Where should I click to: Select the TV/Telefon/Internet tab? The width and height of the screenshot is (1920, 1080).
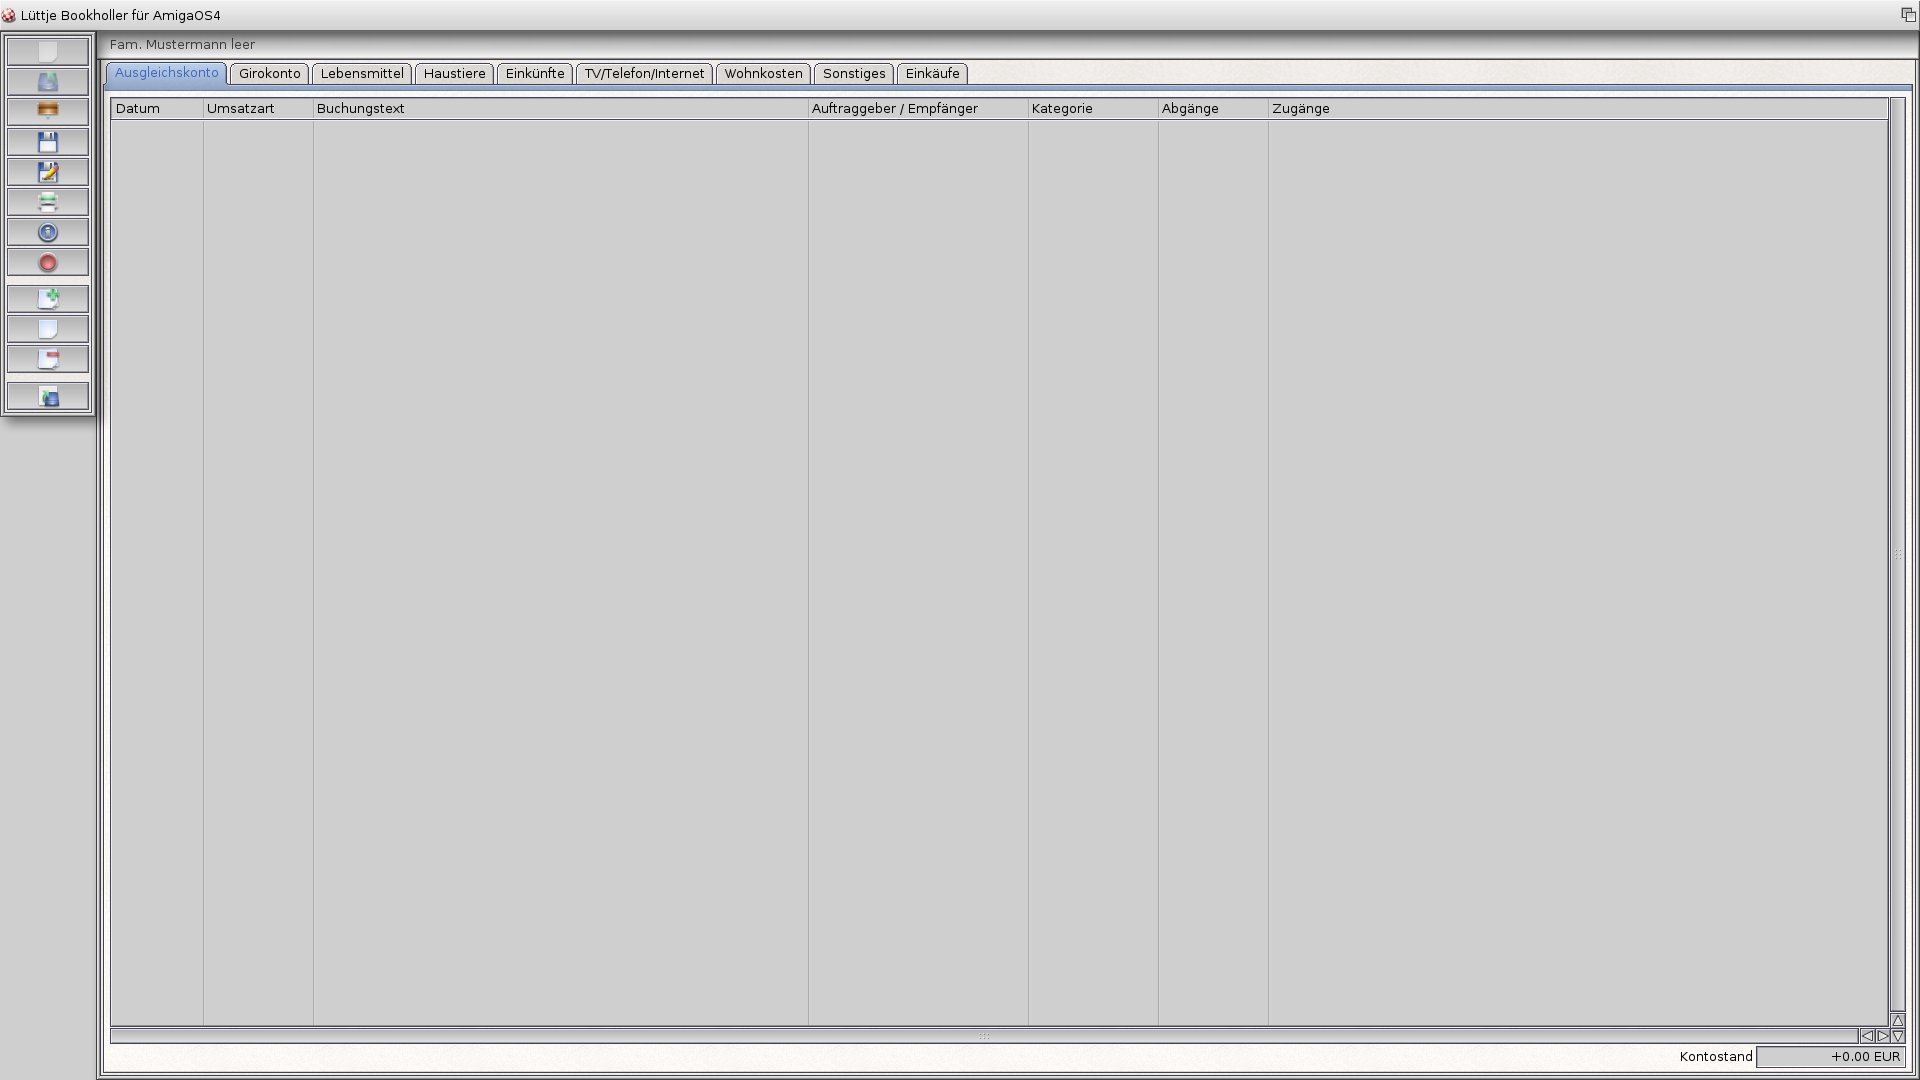click(x=644, y=74)
